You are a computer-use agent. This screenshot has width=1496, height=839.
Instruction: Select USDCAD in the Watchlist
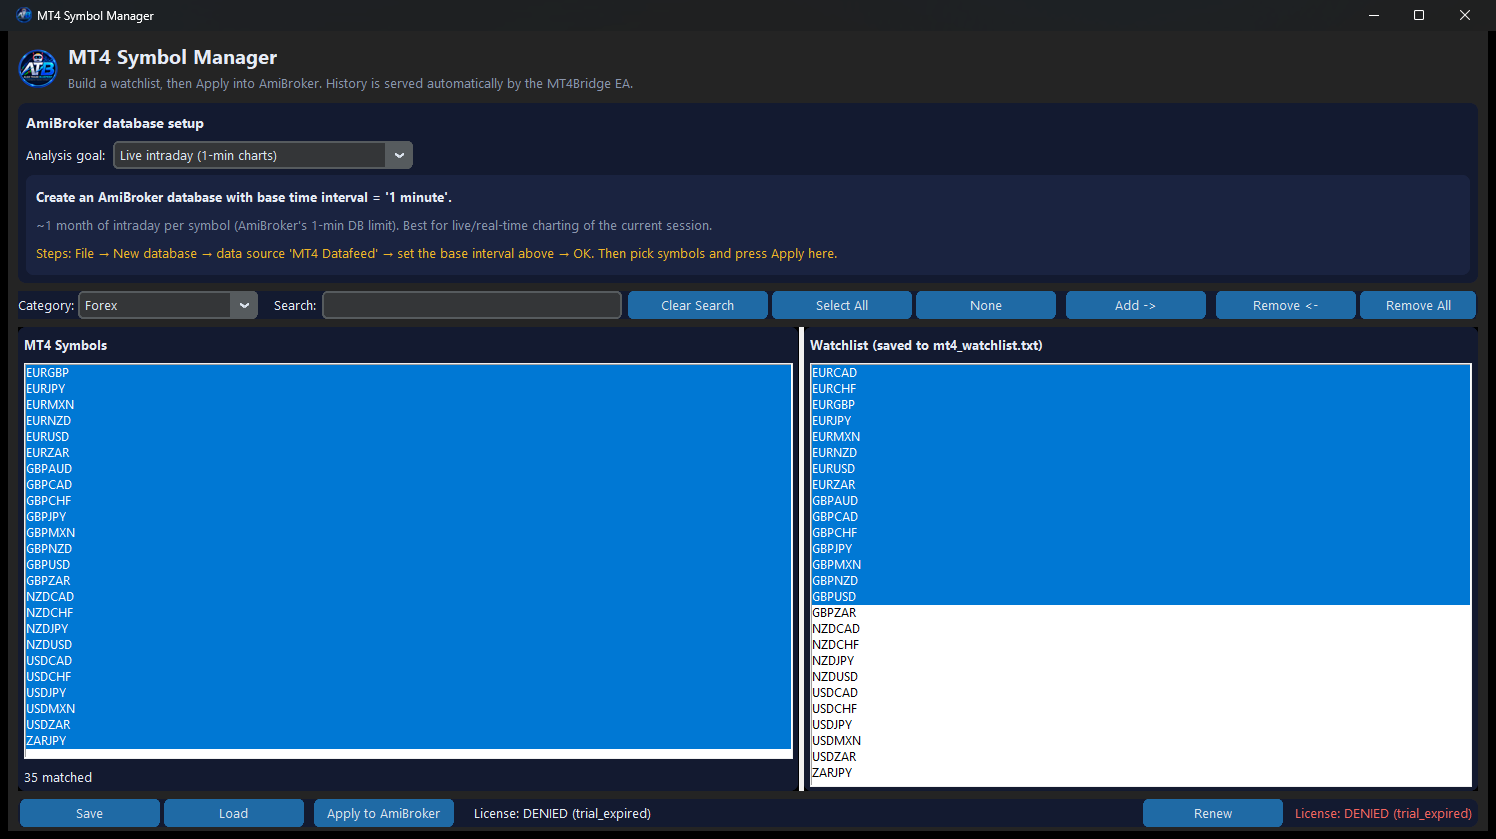pos(1141,693)
